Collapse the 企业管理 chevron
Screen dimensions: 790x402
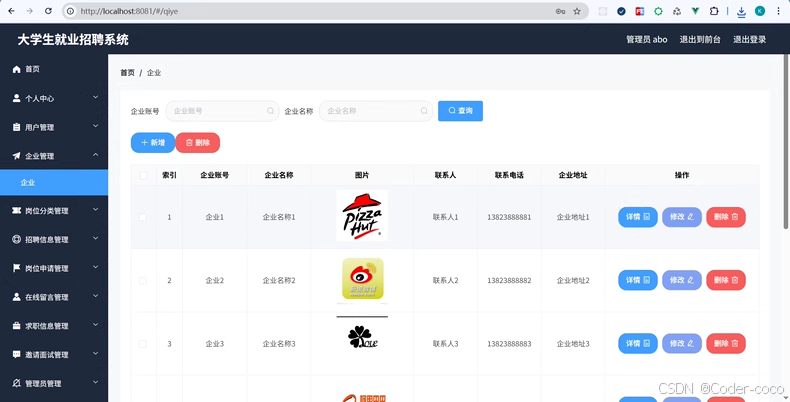coord(95,155)
